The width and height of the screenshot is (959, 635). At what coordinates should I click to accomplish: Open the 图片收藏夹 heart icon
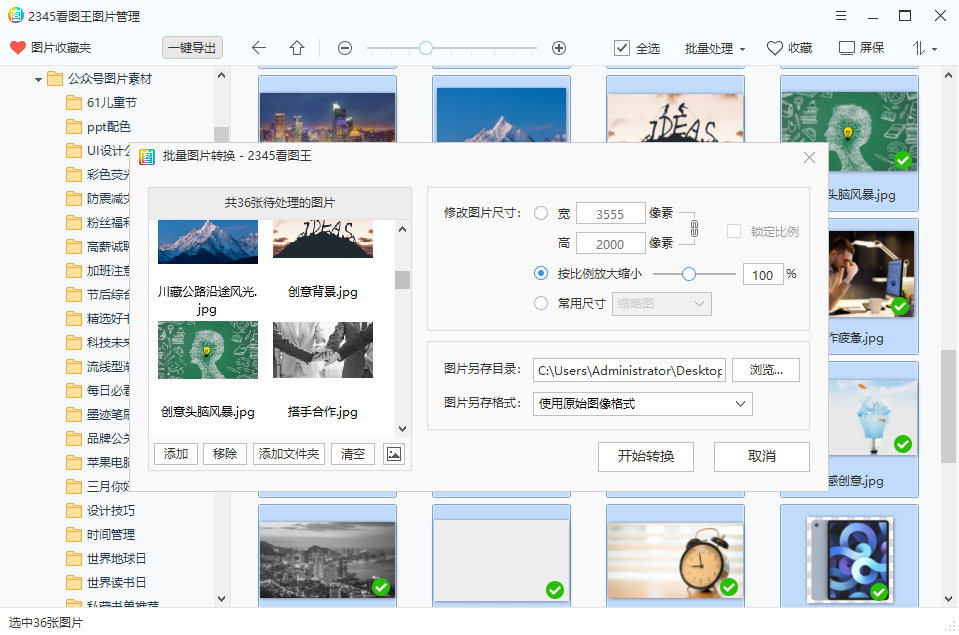point(18,47)
